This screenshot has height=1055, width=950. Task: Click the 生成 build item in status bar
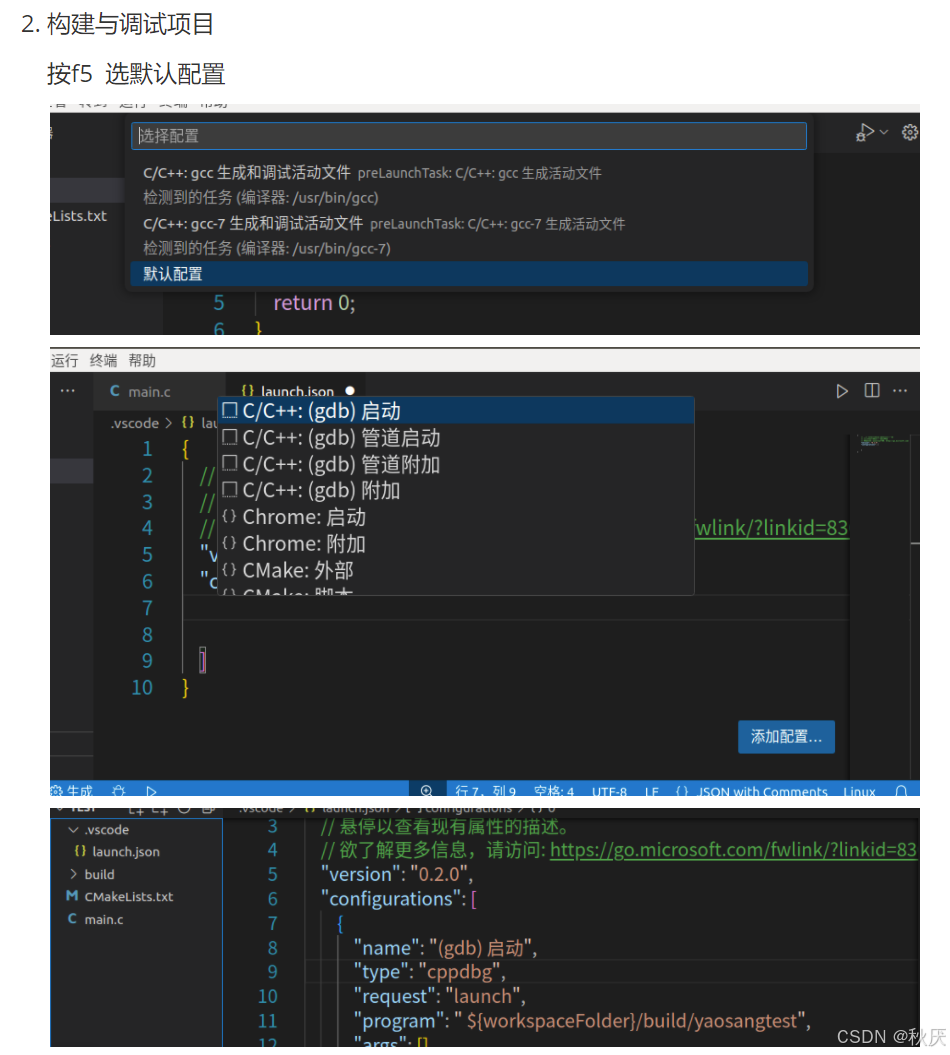pyautogui.click(x=72, y=790)
